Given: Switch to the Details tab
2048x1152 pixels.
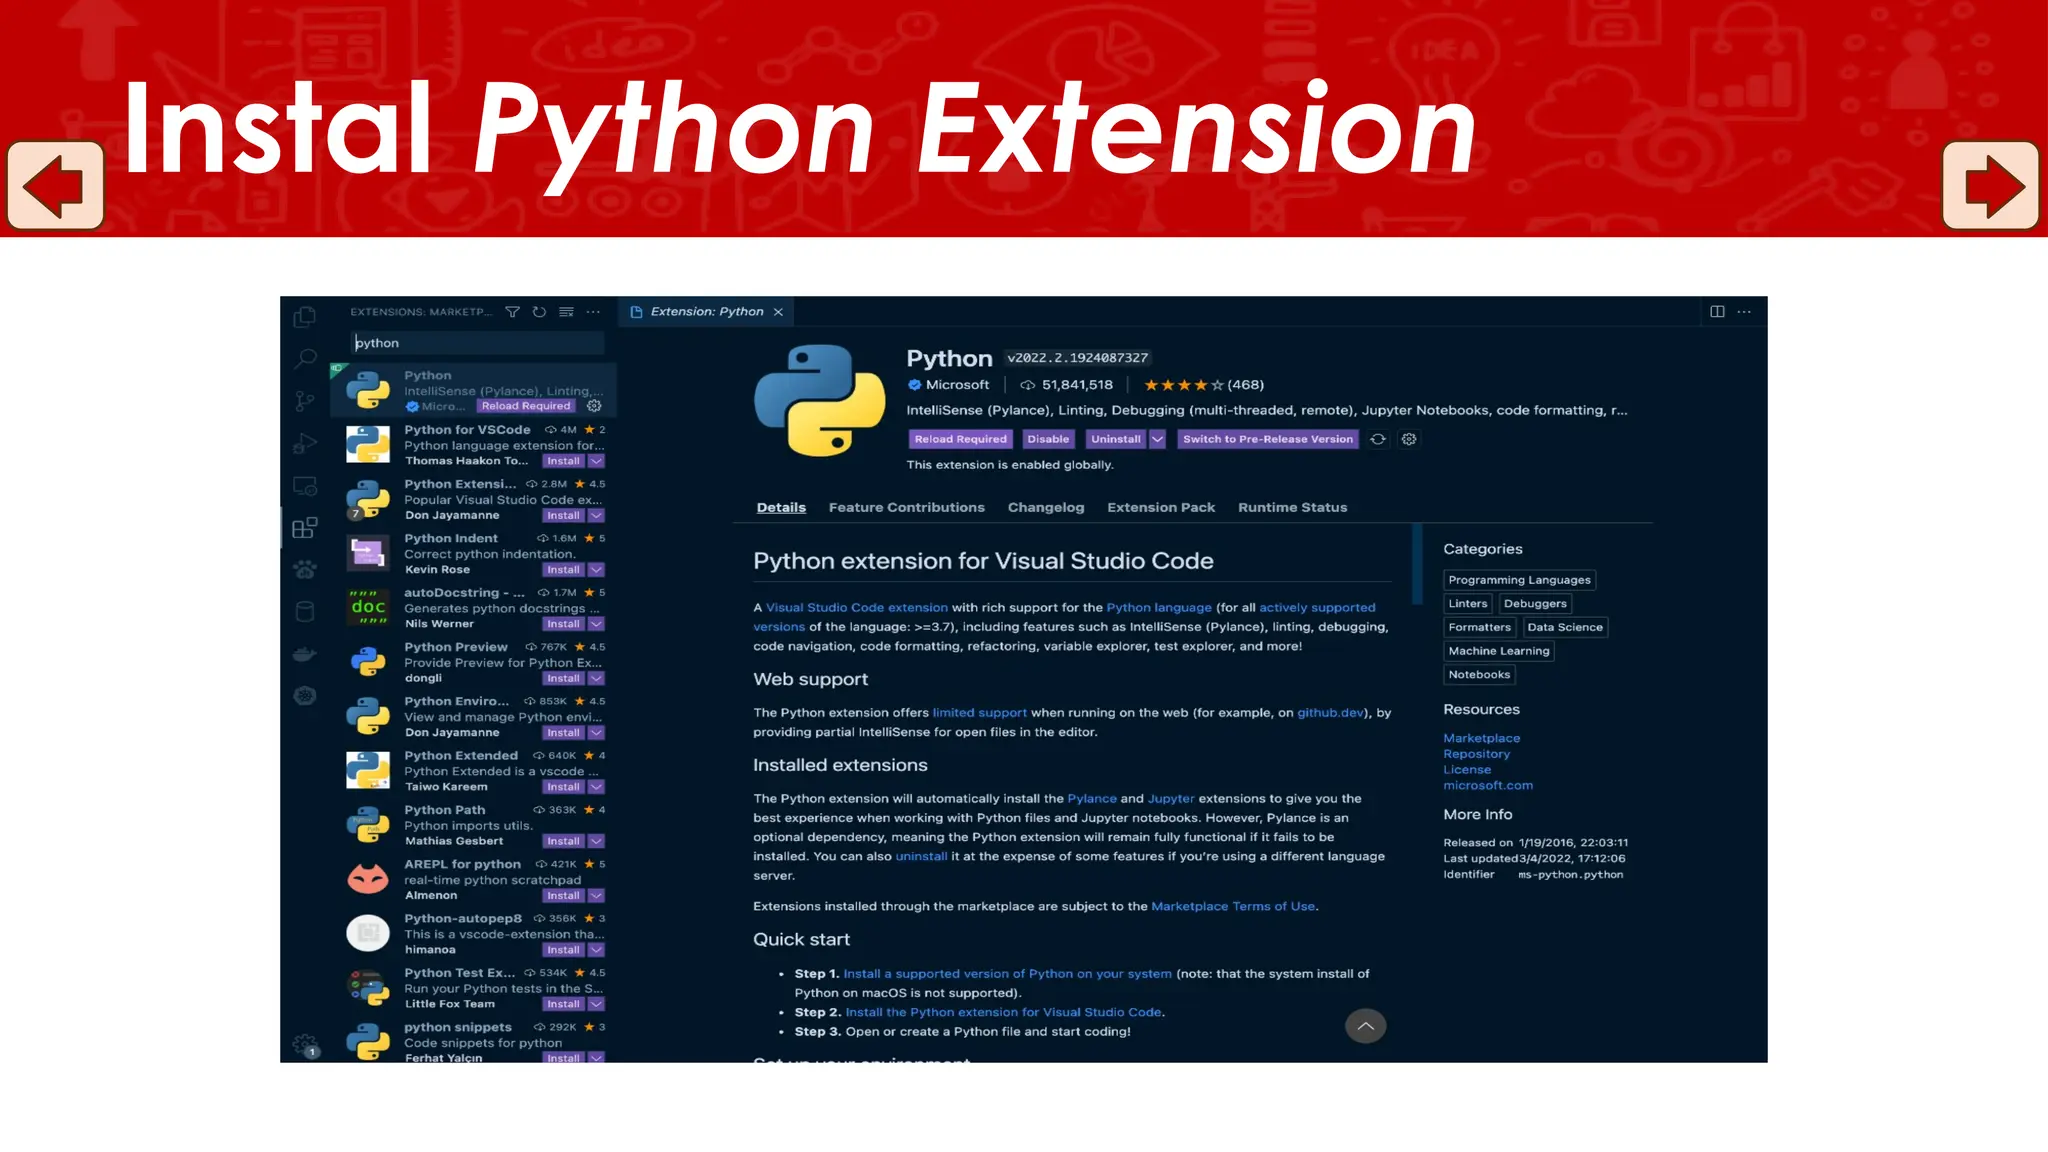Looking at the screenshot, I should pos(781,508).
